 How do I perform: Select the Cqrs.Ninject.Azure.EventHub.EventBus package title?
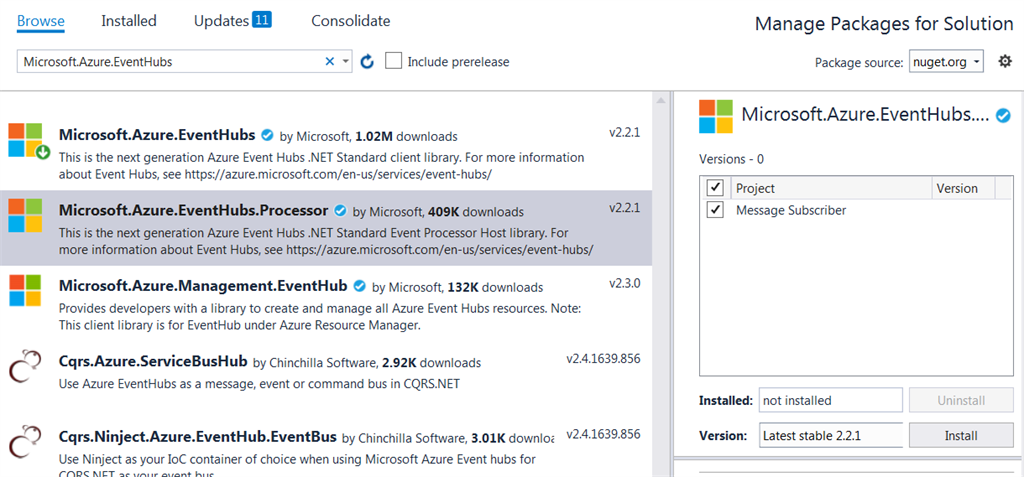[x=198, y=436]
